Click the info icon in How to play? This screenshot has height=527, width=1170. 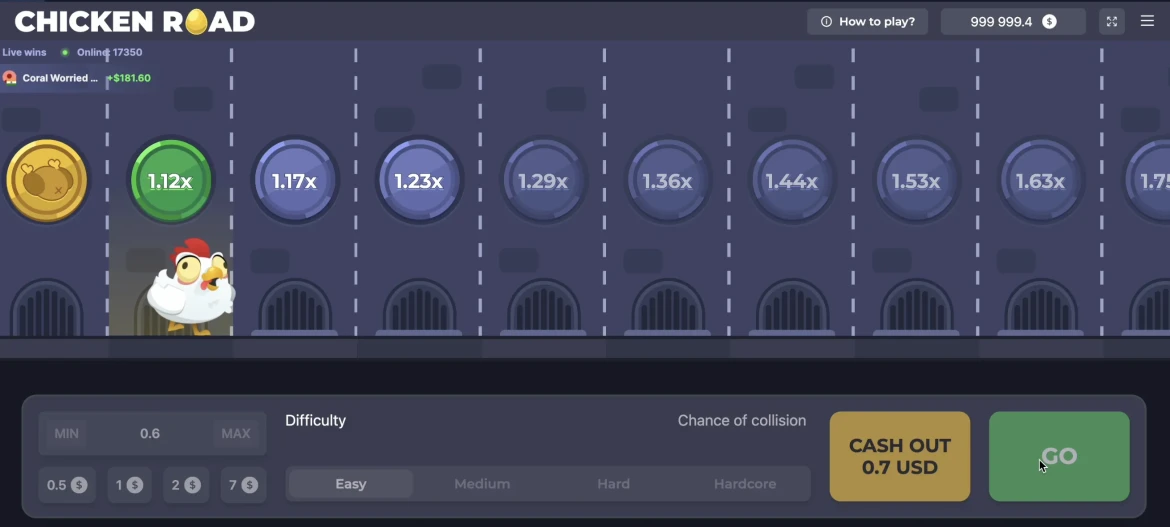(x=826, y=22)
